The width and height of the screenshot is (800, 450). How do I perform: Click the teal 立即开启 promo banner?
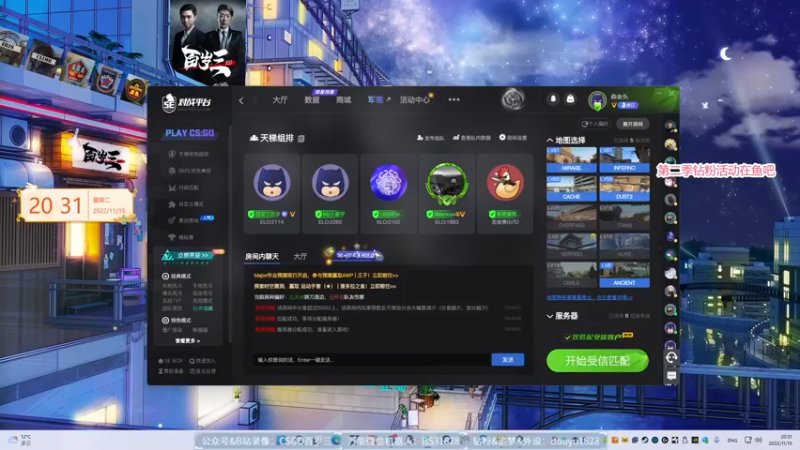[x=190, y=257]
